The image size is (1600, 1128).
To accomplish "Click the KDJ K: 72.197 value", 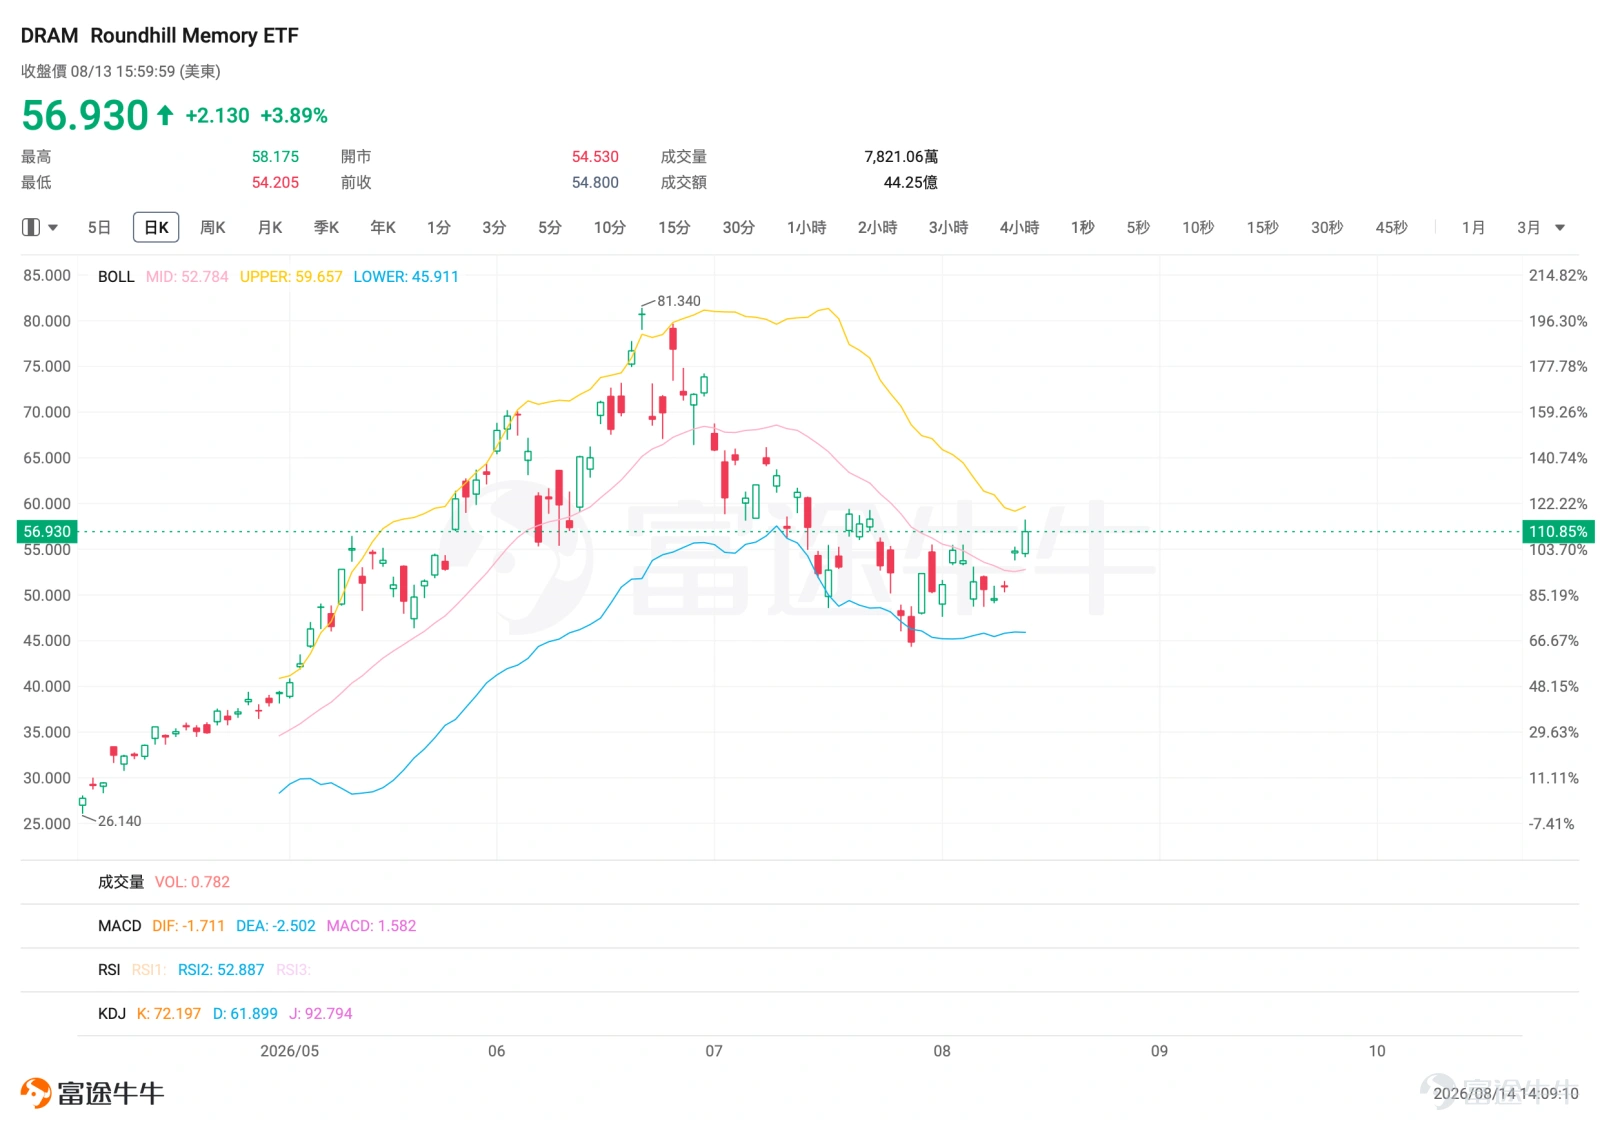I will click(x=169, y=1014).
